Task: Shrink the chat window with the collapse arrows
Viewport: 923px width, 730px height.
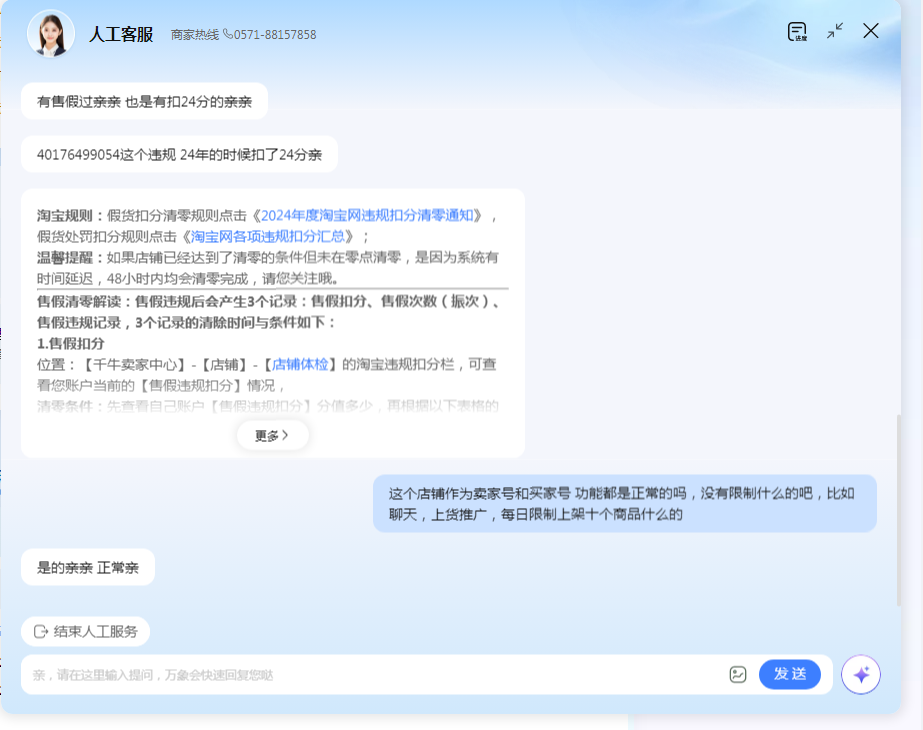Action: coord(835,31)
